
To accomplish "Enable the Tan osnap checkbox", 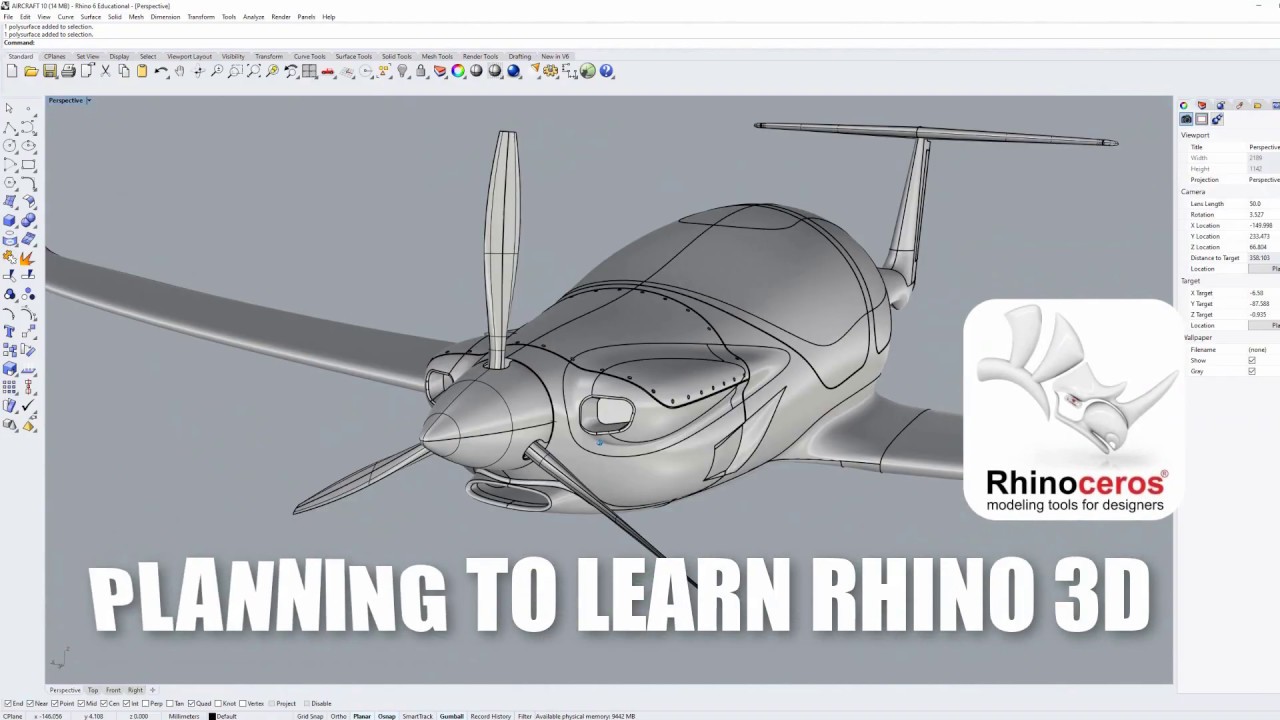I will tap(168, 704).
